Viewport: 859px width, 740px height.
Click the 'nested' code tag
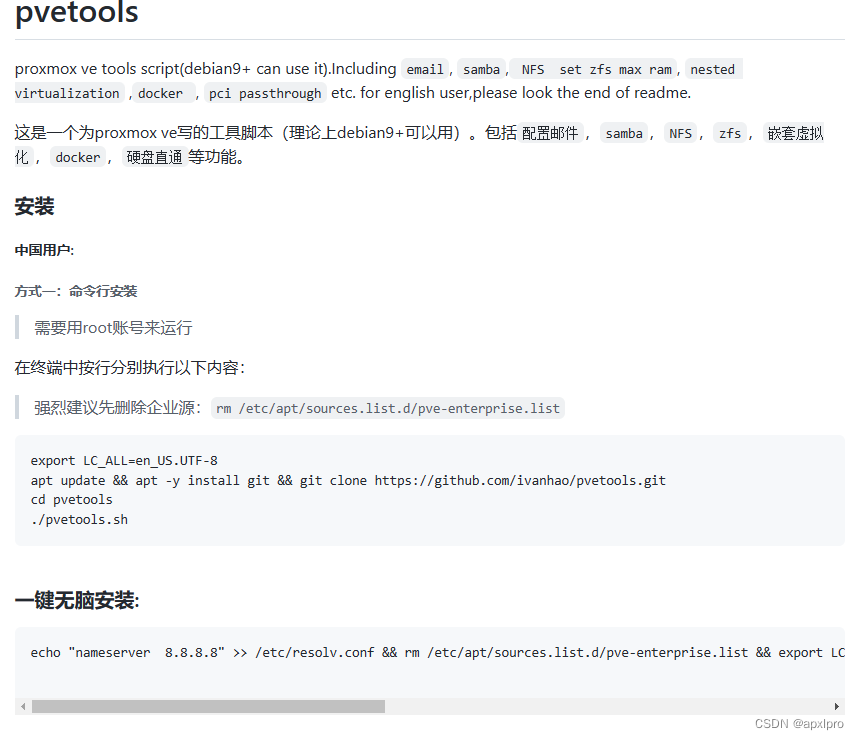click(x=713, y=70)
